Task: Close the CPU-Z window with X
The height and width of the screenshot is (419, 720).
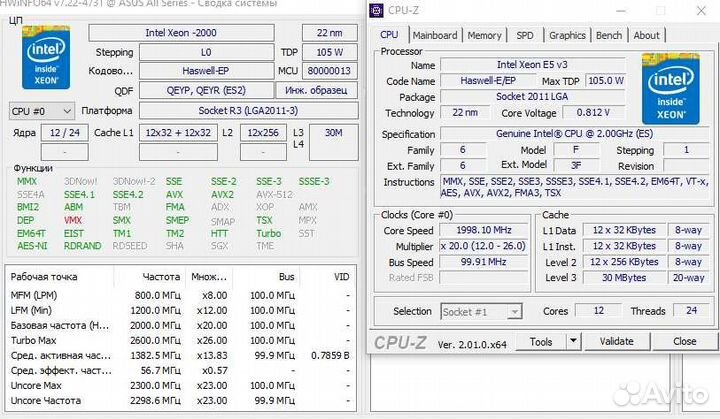Action: tap(701, 11)
